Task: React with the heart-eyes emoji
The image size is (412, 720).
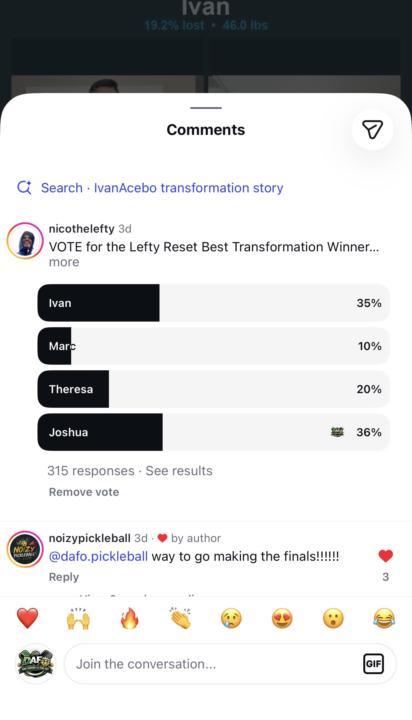Action: [x=282, y=618]
